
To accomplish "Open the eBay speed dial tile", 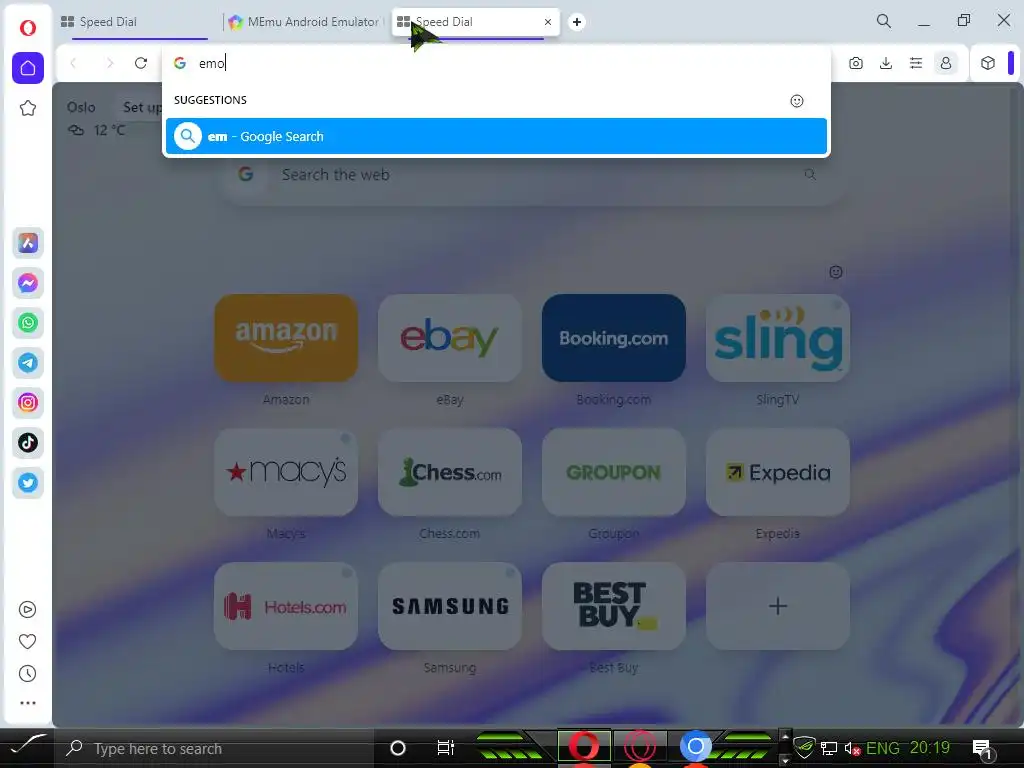I will [x=450, y=338].
